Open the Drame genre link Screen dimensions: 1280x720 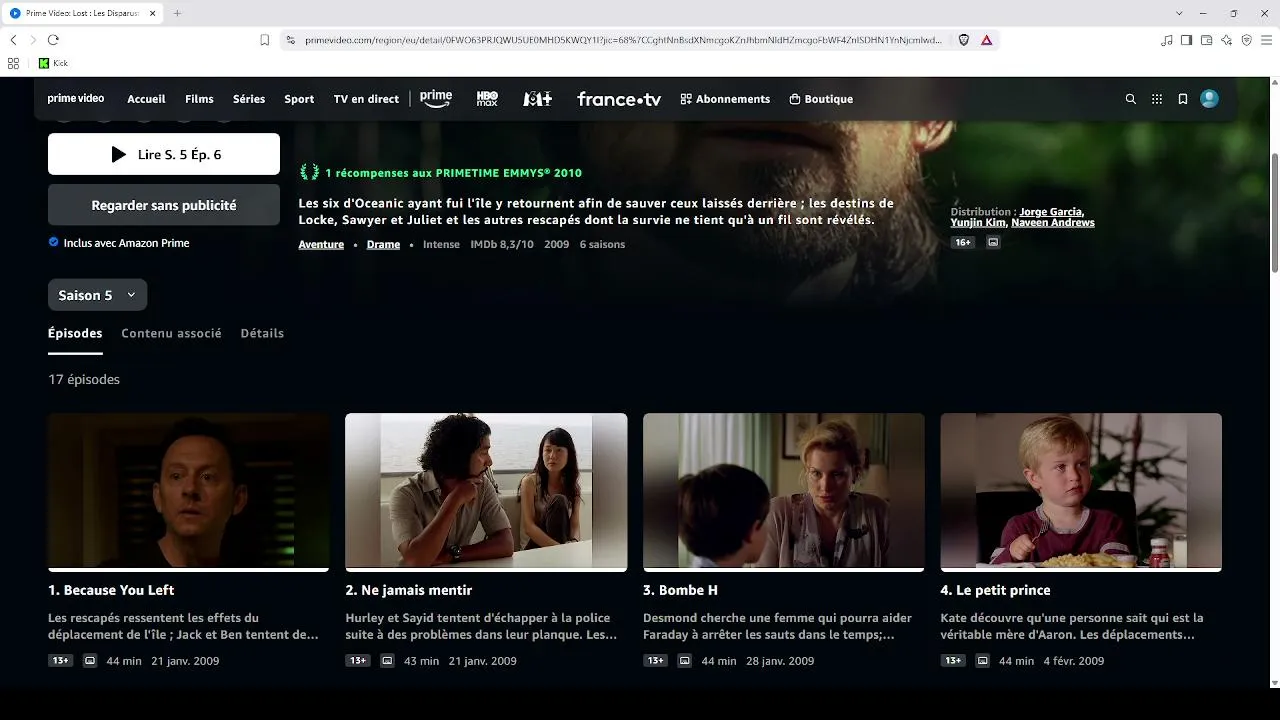coord(383,244)
